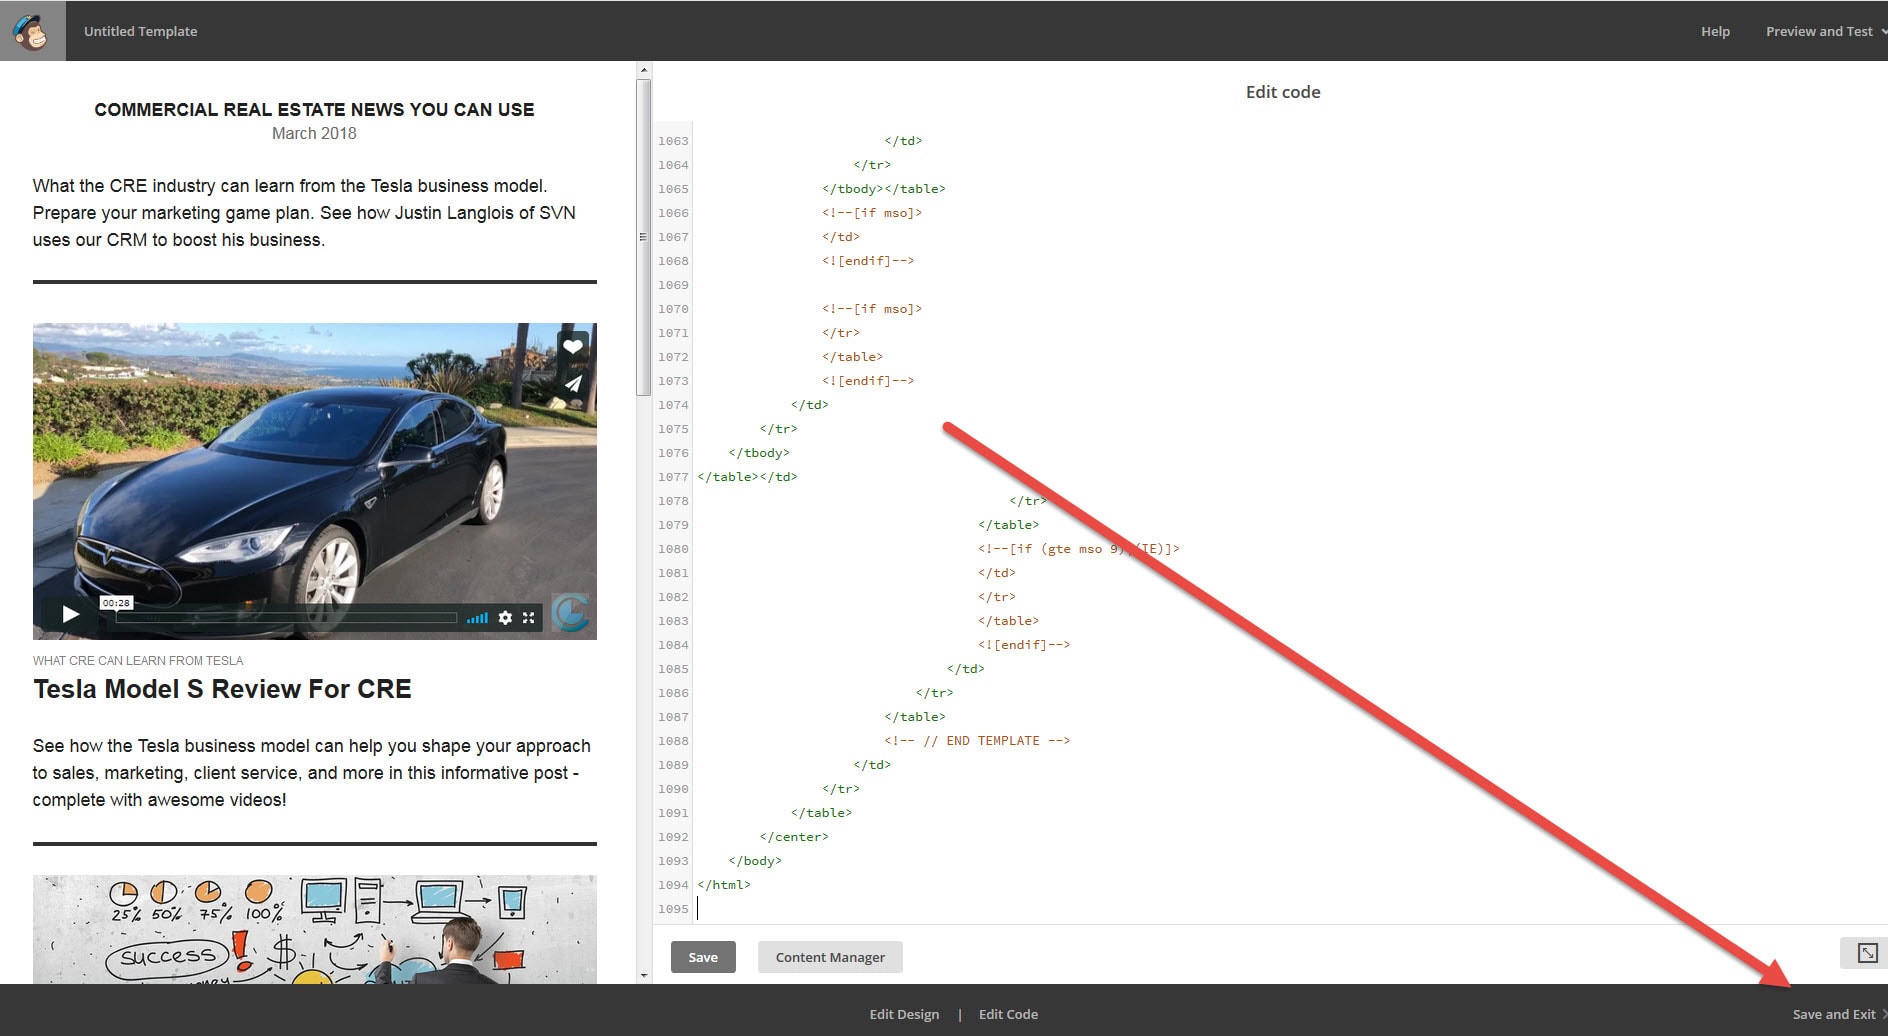
Task: Open video settings gear icon
Action: pyautogui.click(x=505, y=618)
